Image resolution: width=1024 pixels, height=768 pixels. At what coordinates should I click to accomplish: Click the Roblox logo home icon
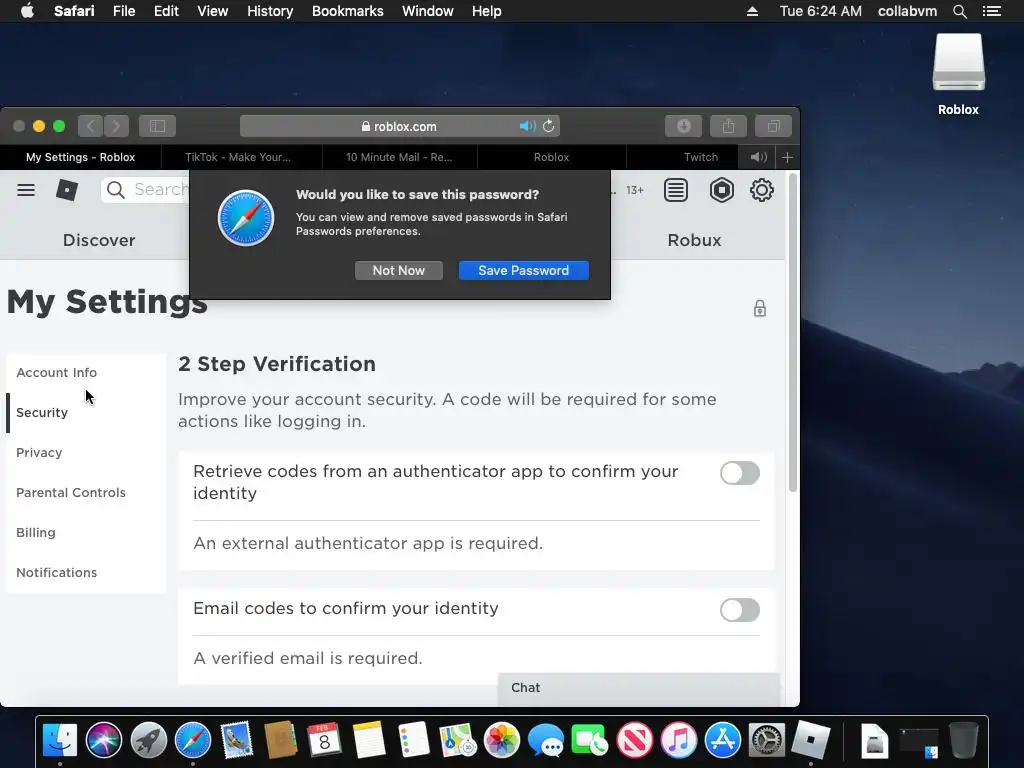pyautogui.click(x=67, y=190)
